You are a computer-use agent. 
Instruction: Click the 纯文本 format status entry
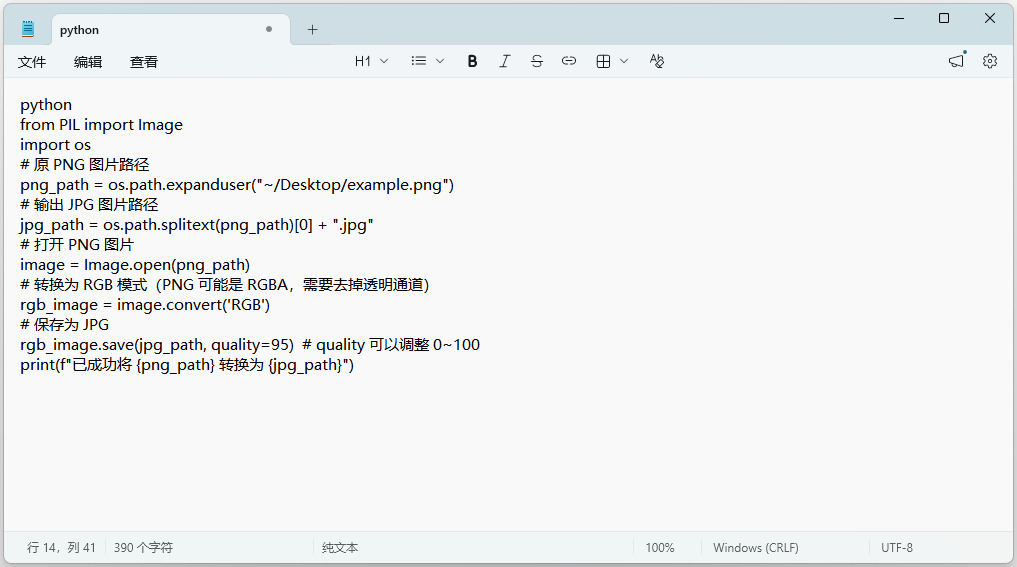point(340,548)
